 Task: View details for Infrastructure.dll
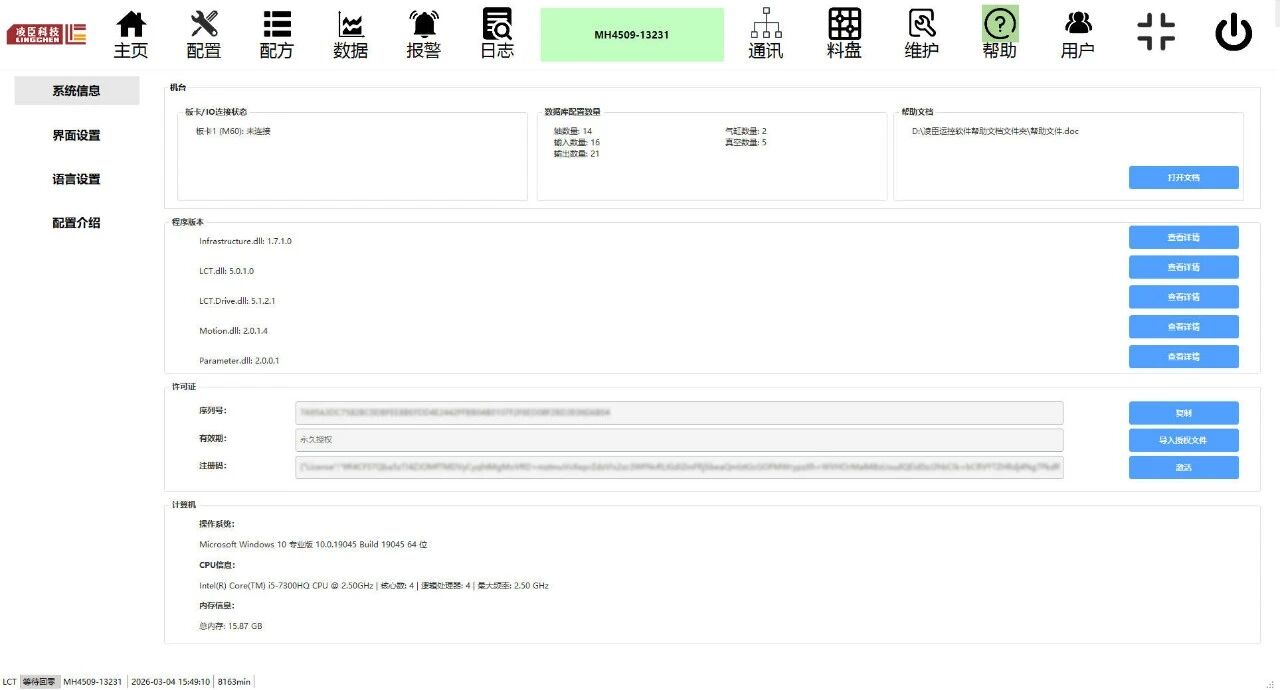point(1184,237)
